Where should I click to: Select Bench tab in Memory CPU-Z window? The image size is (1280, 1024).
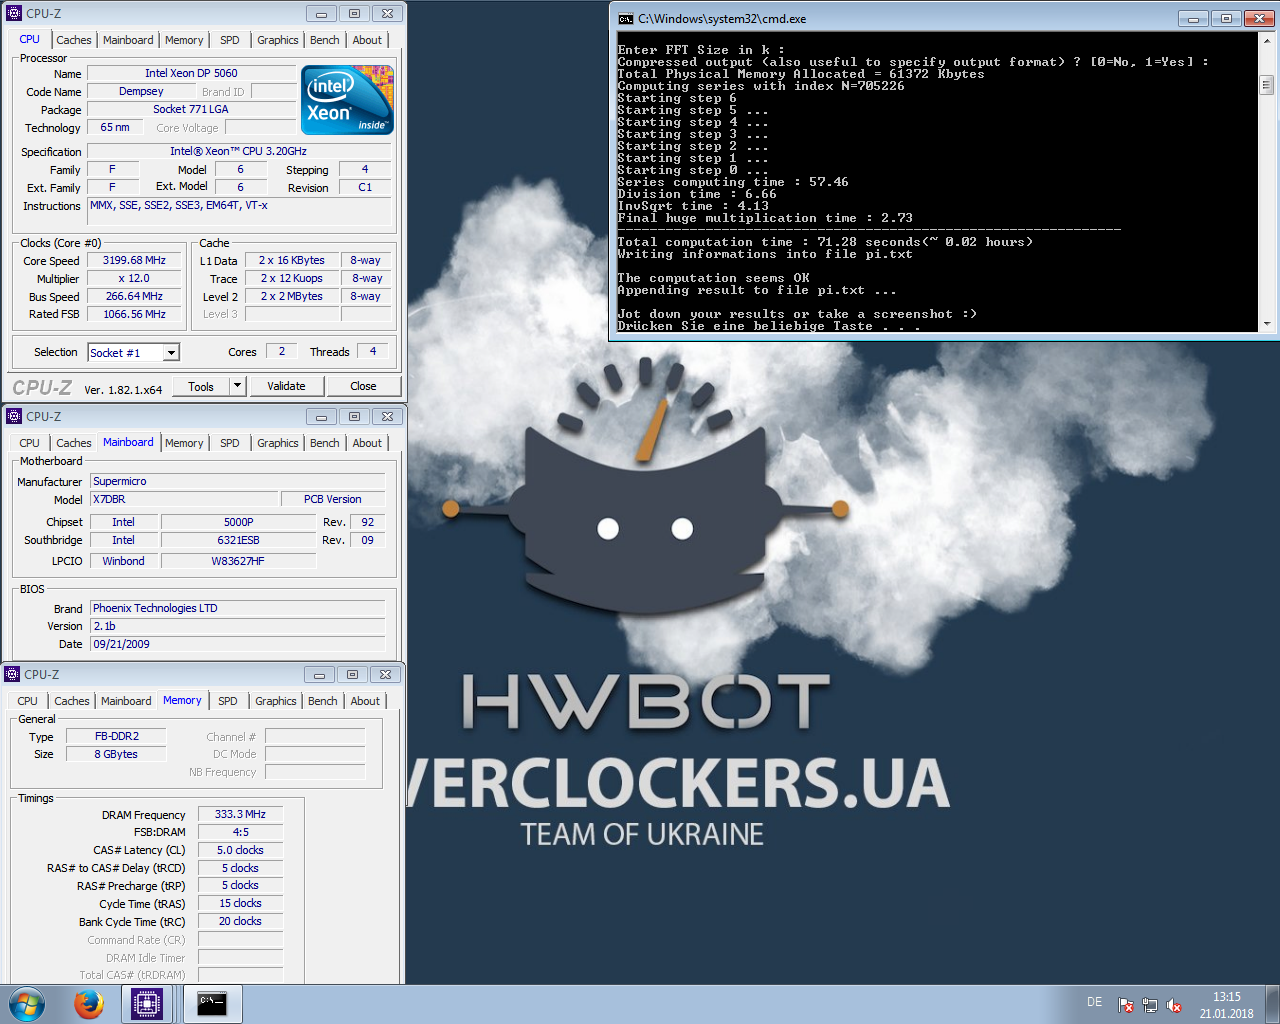323,701
